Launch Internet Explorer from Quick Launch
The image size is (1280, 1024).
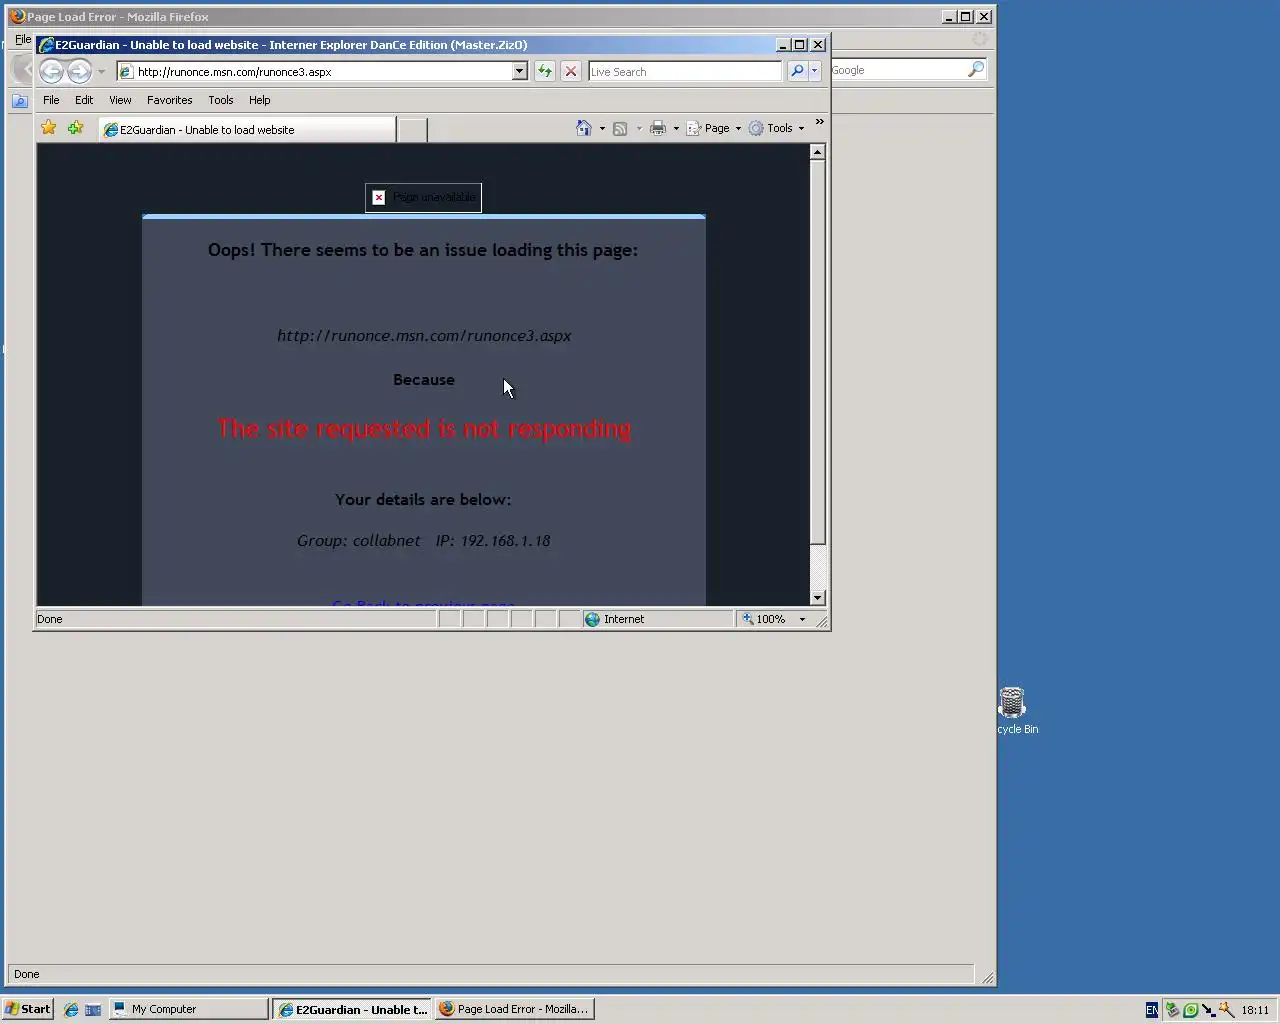(x=71, y=1009)
